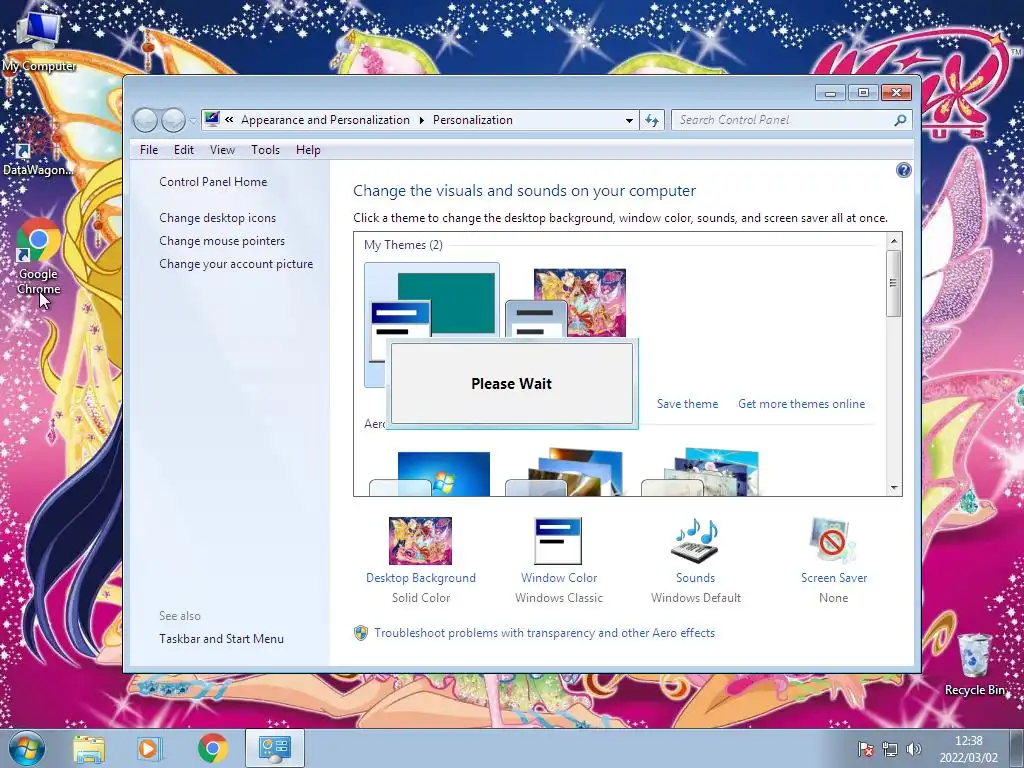Open the Tools menu
Viewport: 1024px width, 768px height.
(x=265, y=150)
